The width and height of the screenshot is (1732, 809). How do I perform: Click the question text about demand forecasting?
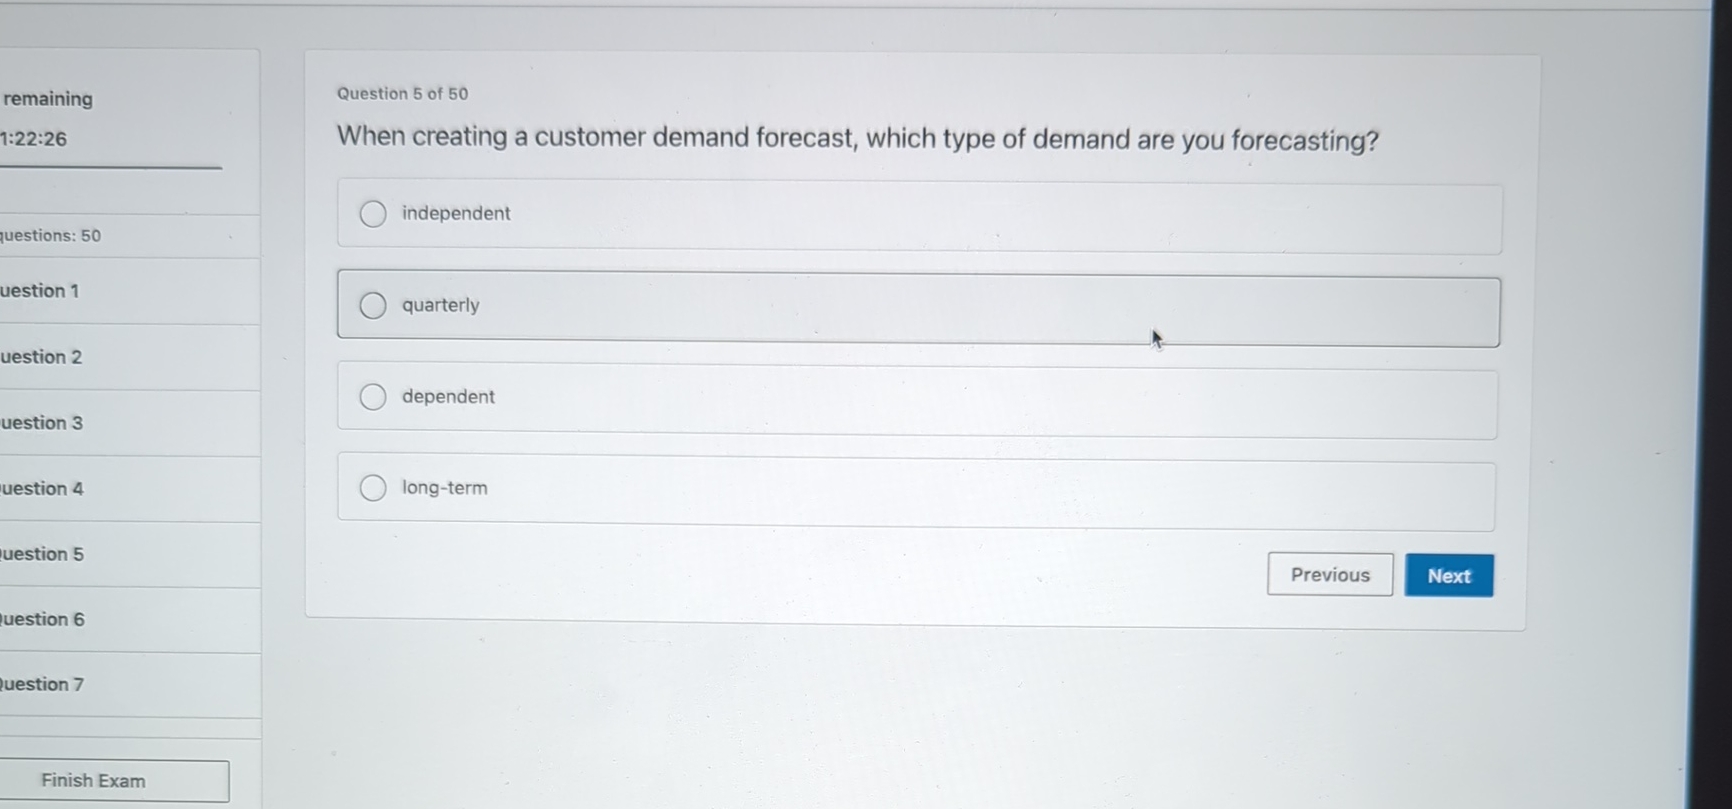[858, 138]
